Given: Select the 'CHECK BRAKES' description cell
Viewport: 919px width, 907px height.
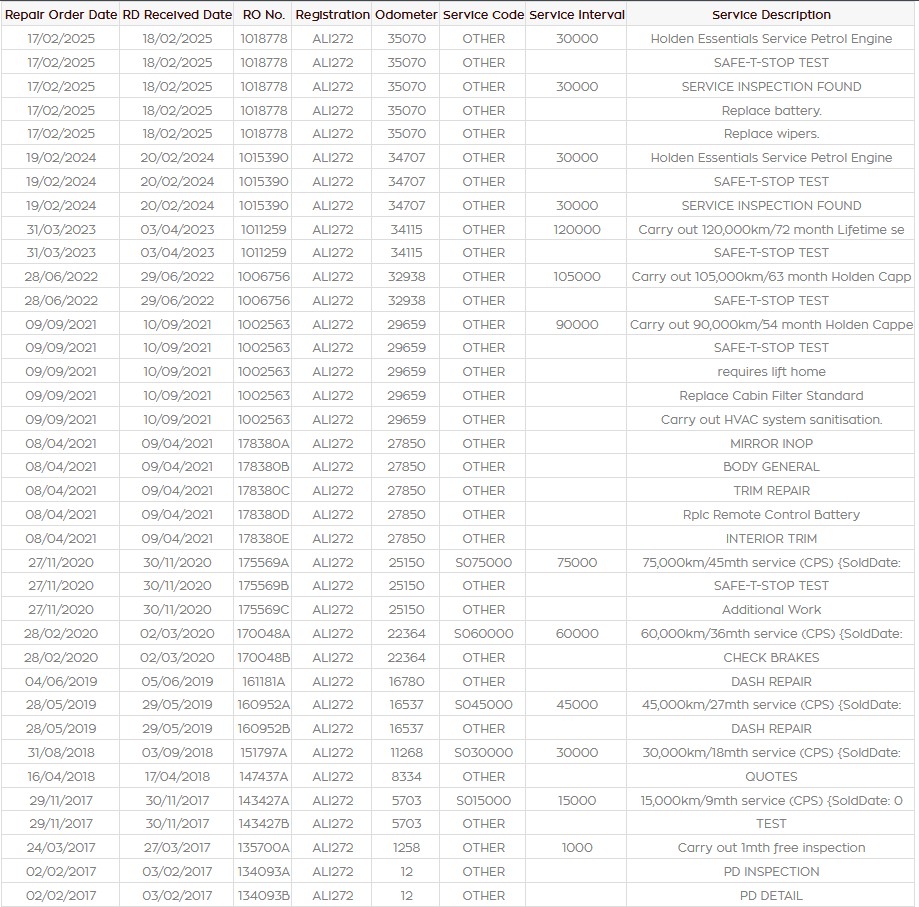Looking at the screenshot, I should (771, 657).
